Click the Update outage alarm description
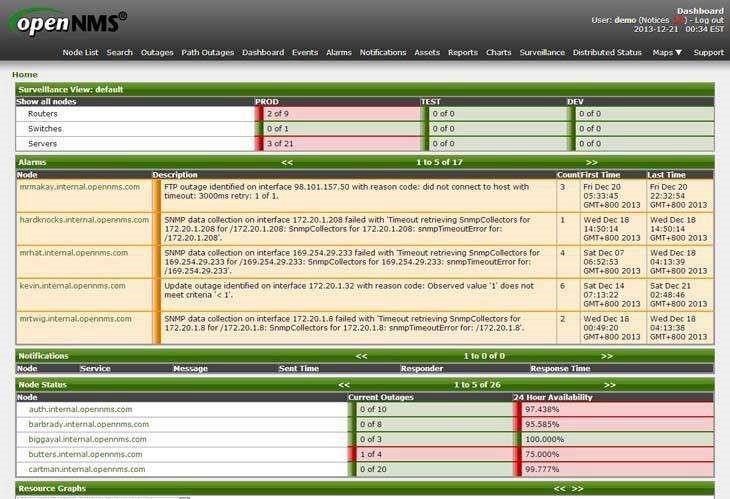The image size is (730, 499). point(349,290)
